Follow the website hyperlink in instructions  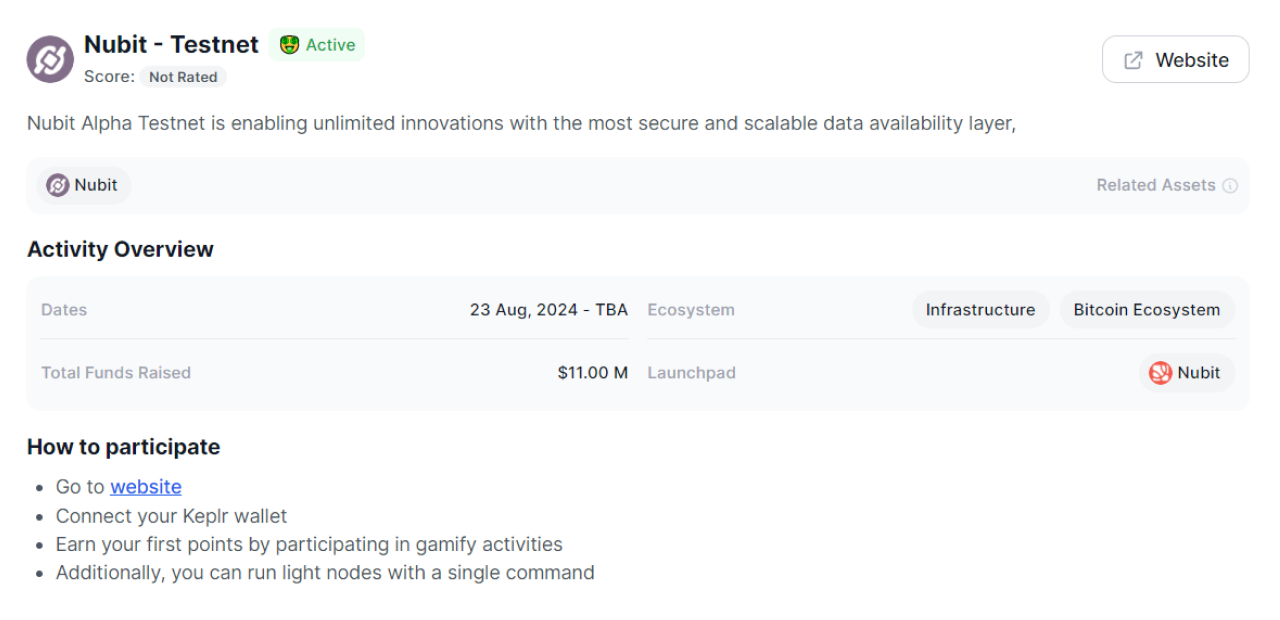(146, 487)
